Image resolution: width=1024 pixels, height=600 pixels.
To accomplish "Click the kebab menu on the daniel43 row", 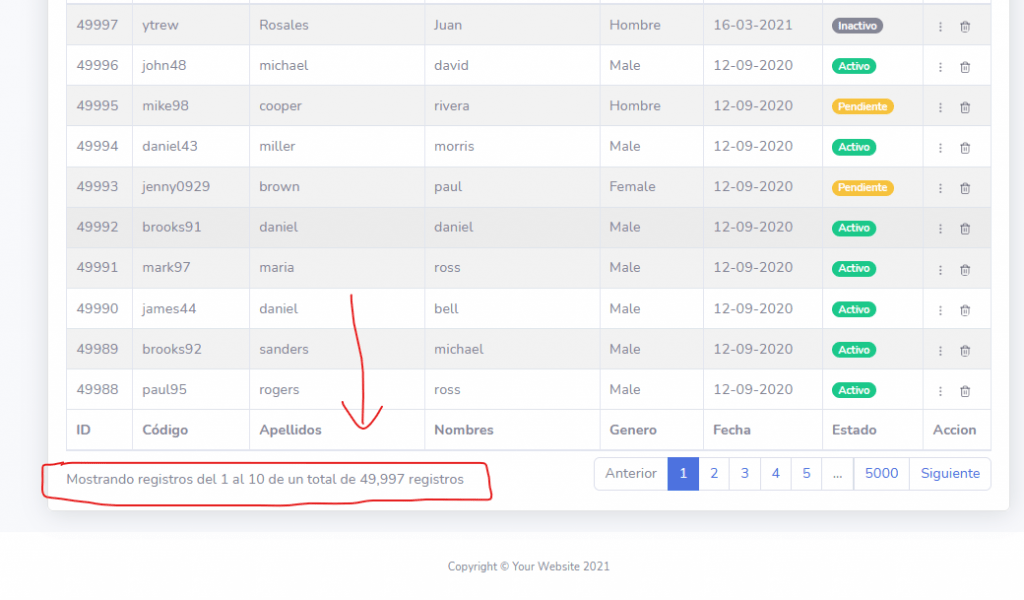I will coord(940,147).
